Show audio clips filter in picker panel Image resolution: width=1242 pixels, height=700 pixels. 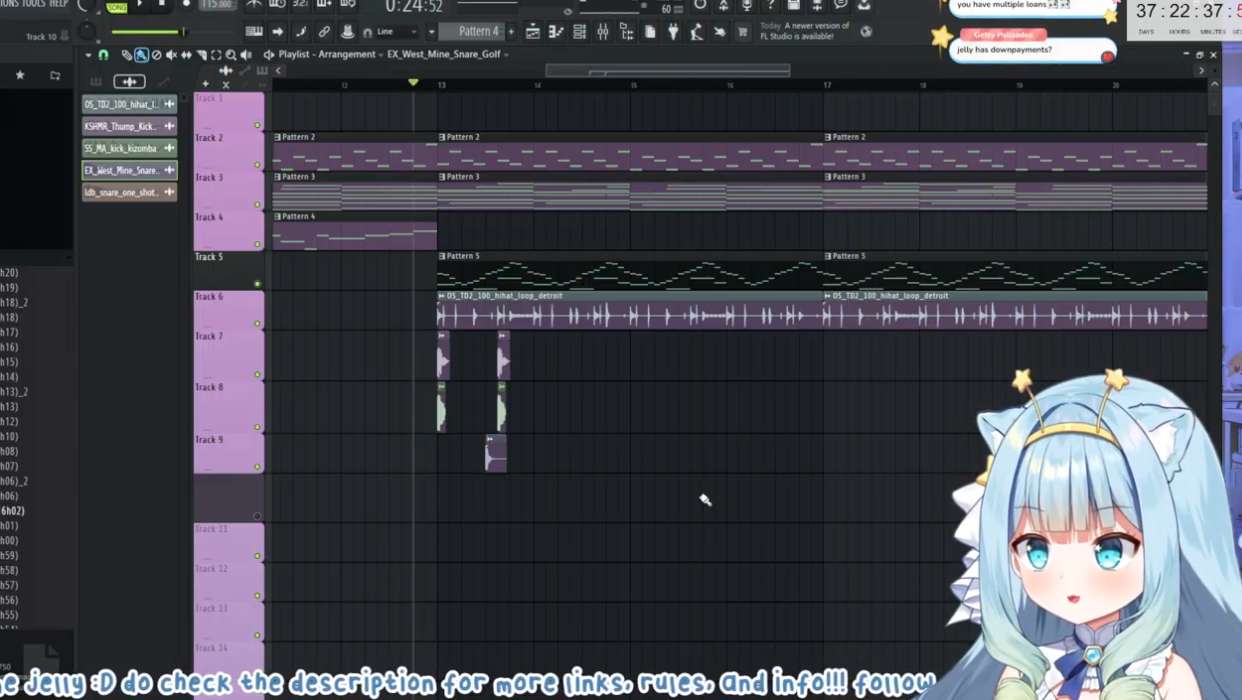pyautogui.click(x=127, y=81)
